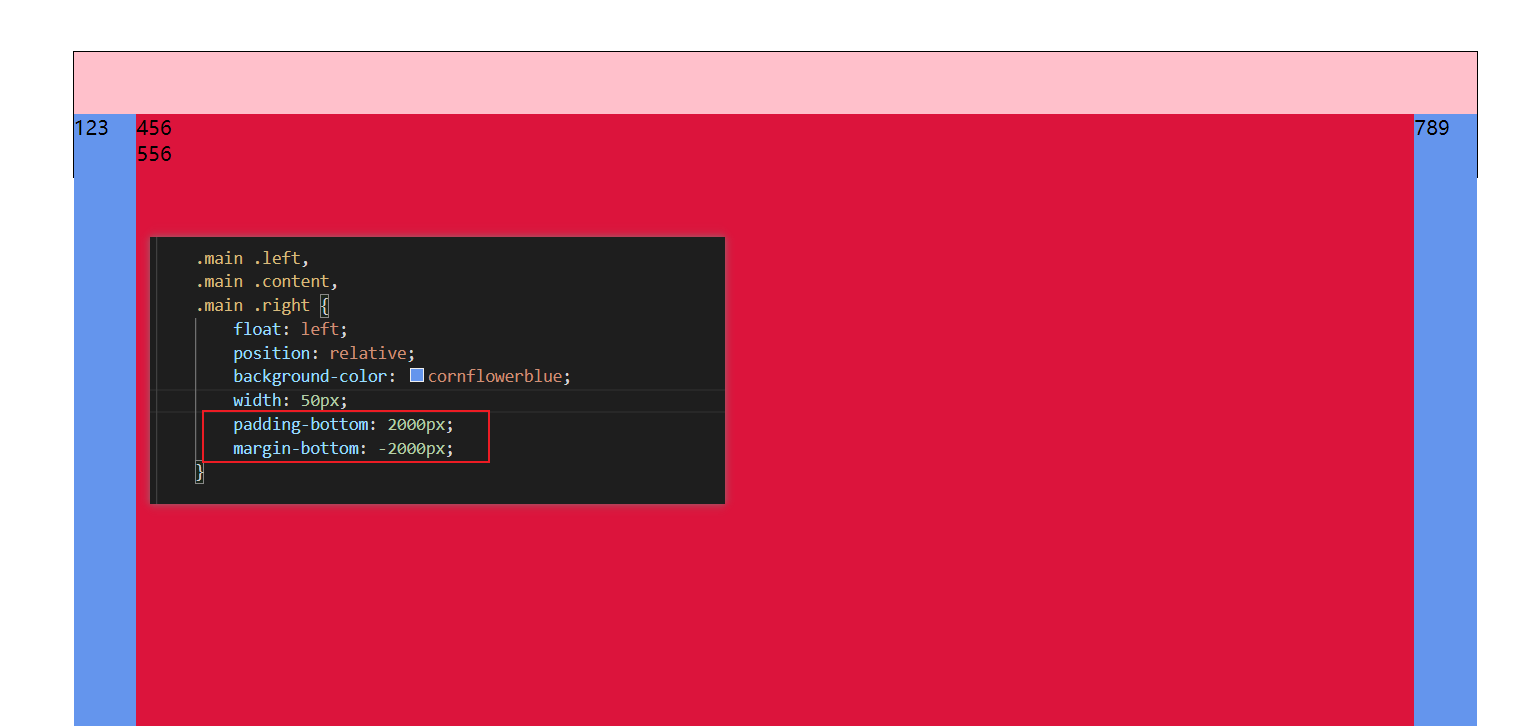
Task: Click ".main .content," selector line
Action: pos(267,281)
